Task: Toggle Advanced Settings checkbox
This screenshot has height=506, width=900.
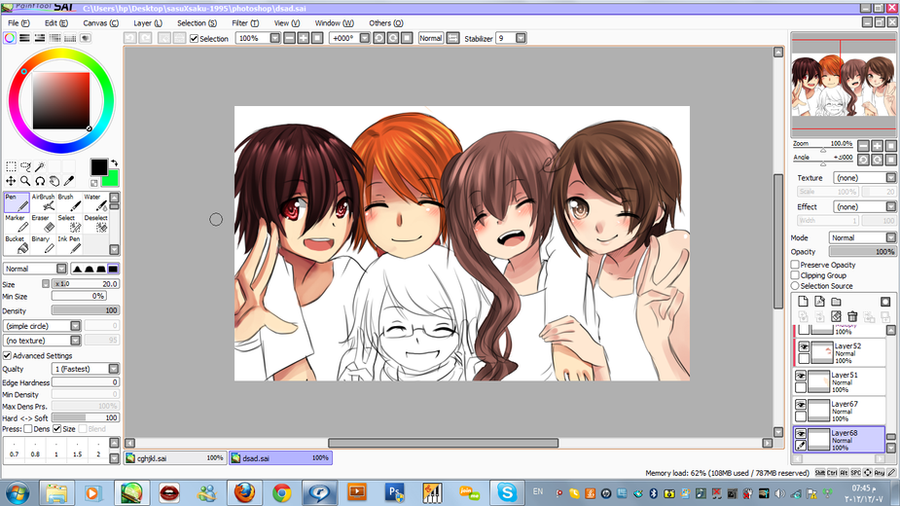Action: (x=7, y=356)
